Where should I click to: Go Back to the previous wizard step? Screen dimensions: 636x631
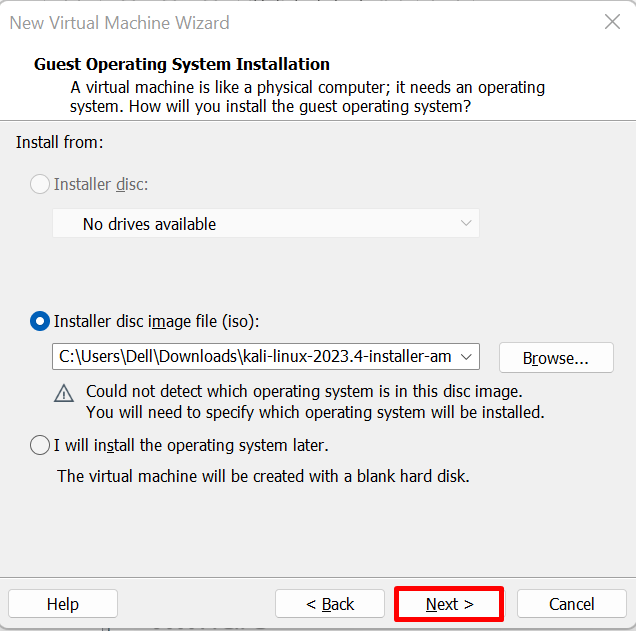point(330,604)
